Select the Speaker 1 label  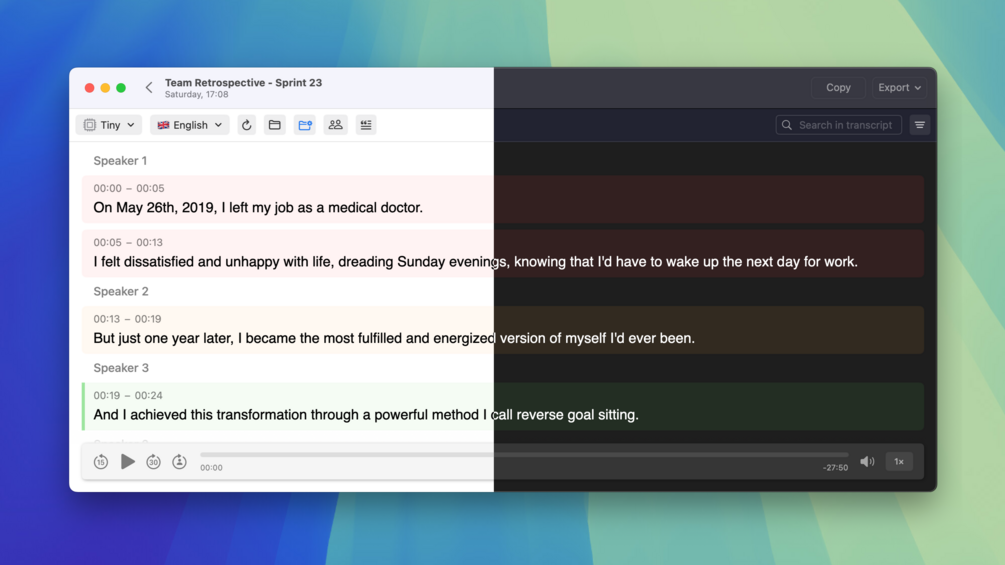[120, 161]
